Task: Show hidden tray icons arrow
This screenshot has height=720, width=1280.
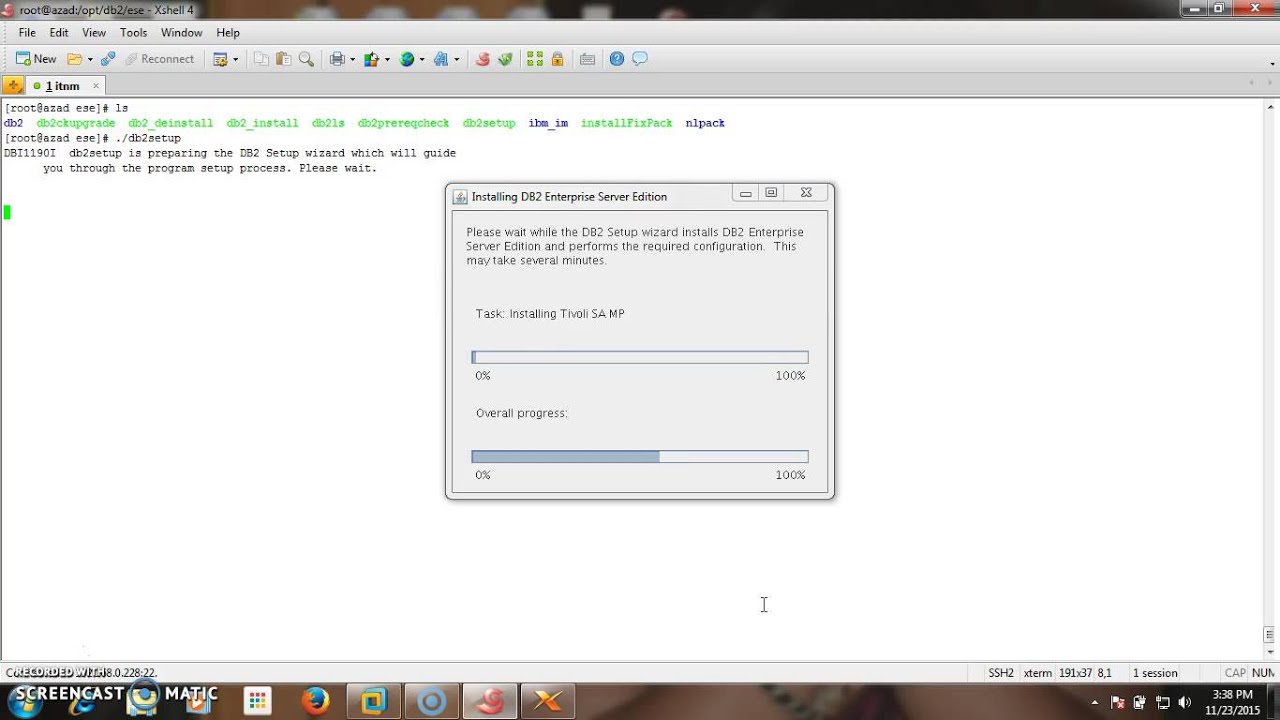Action: (1095, 702)
